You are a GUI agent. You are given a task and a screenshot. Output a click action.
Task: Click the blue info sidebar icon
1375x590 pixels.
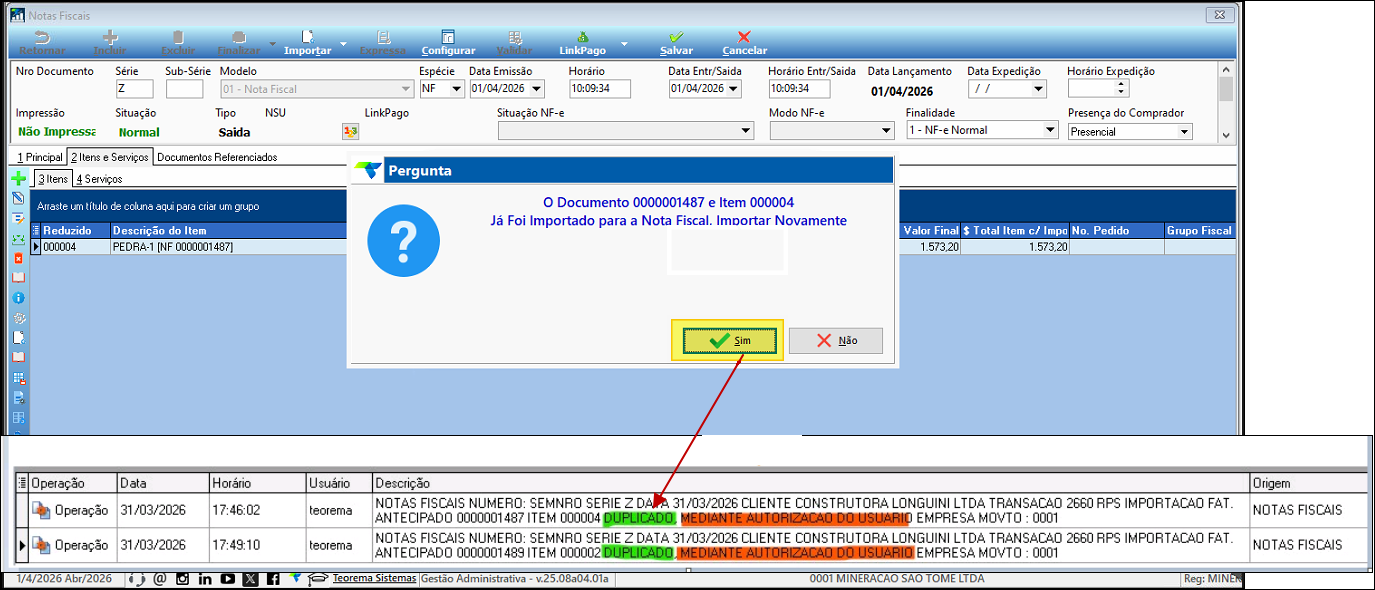tap(18, 298)
